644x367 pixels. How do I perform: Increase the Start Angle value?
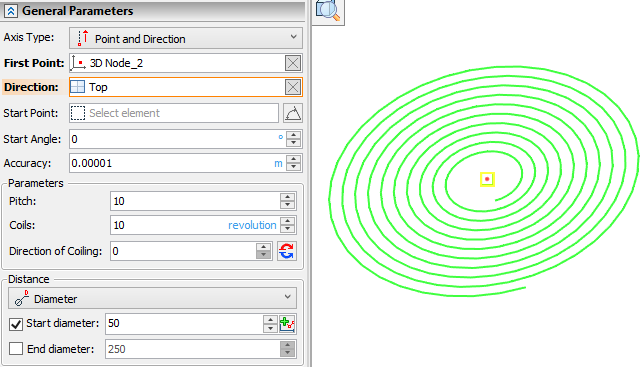tap(293, 135)
